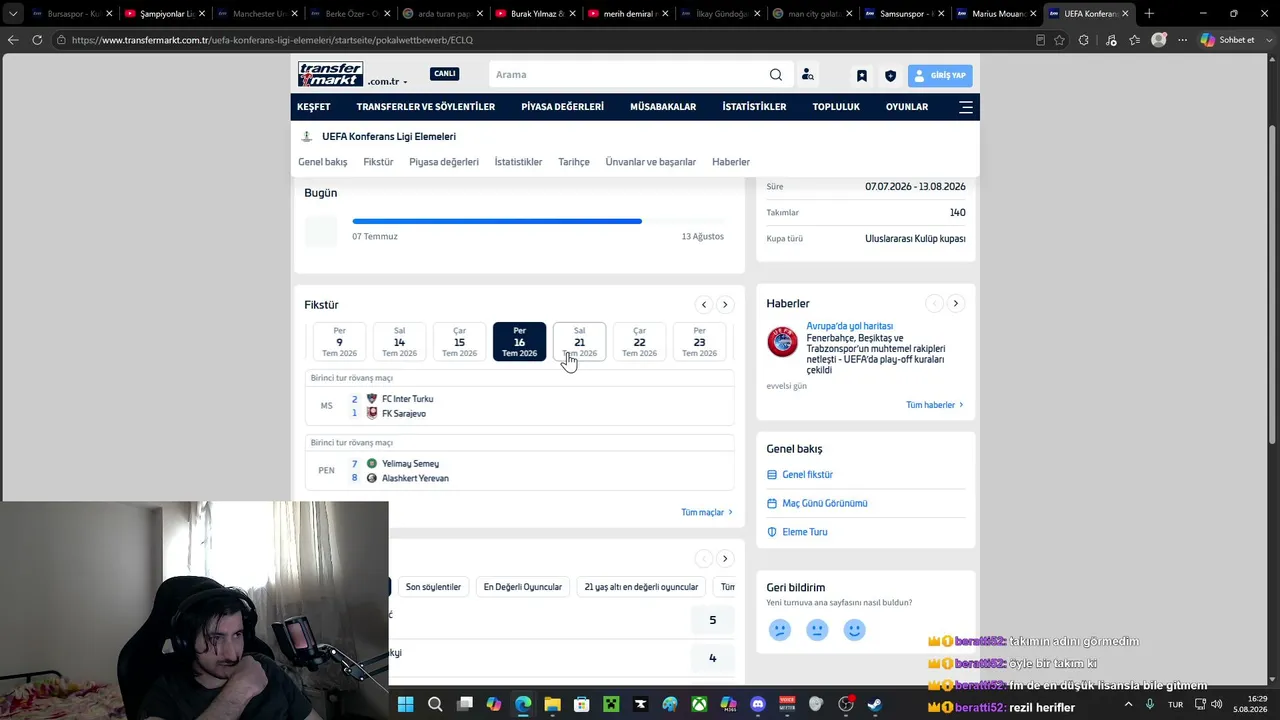Select fixture date Per 23 Tem 2026
Screen dimensions: 1280x720
point(700,342)
